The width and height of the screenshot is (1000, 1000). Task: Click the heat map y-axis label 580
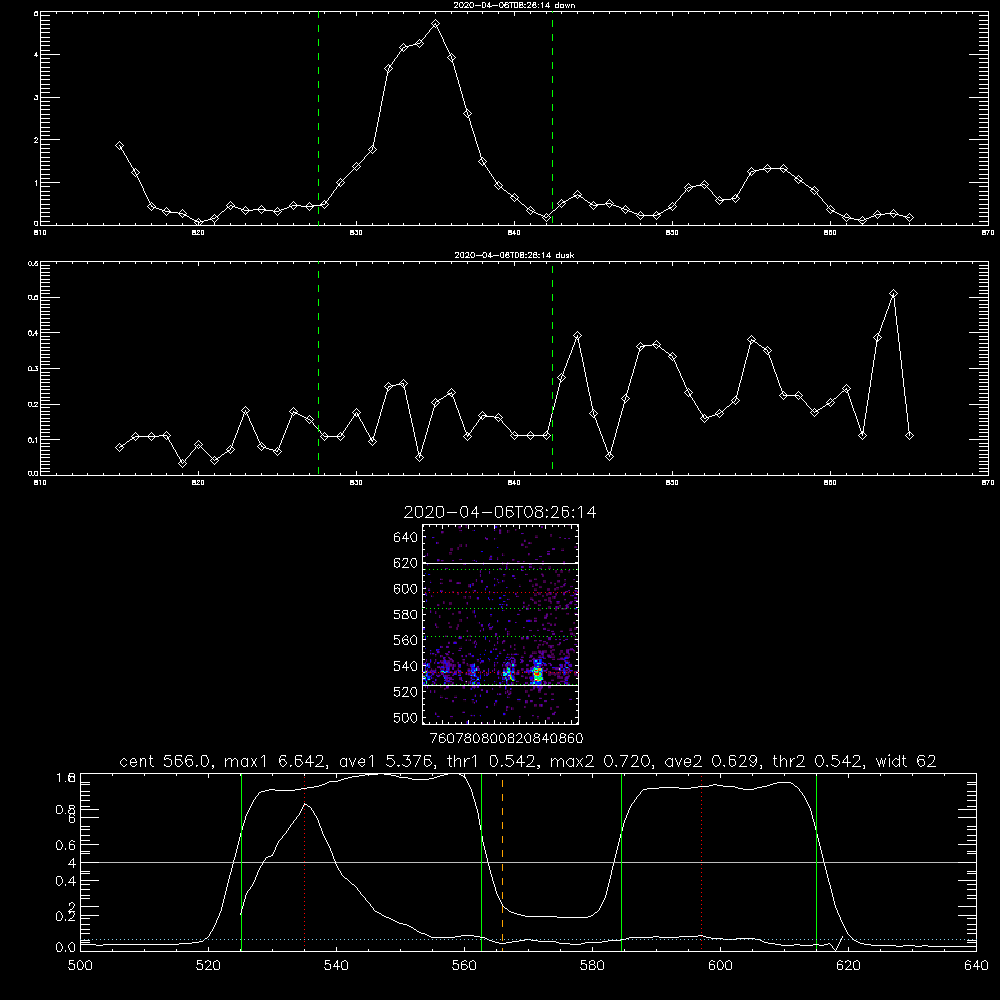[406, 615]
